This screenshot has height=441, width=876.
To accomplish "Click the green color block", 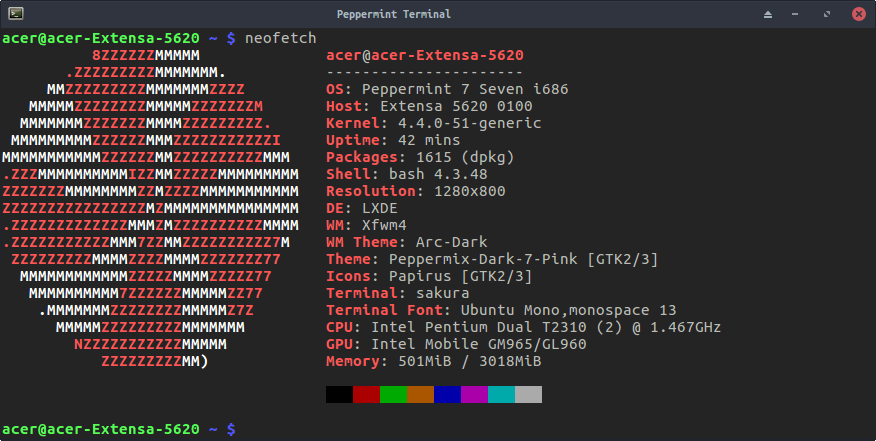I will [393, 394].
